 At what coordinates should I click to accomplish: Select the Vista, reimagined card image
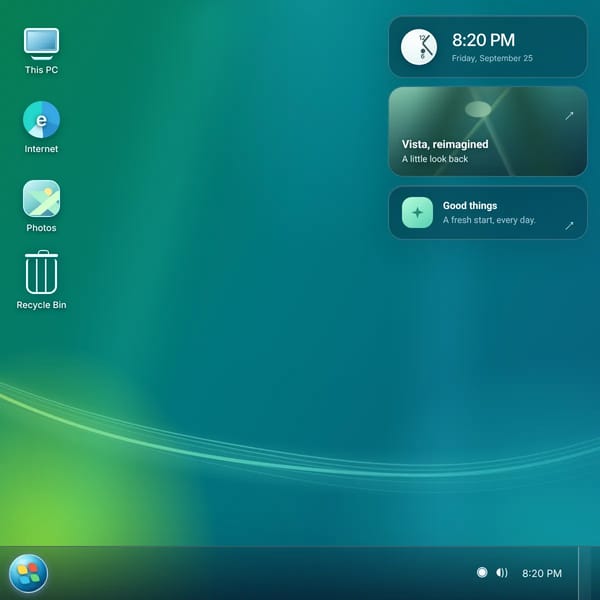pyautogui.click(x=488, y=131)
